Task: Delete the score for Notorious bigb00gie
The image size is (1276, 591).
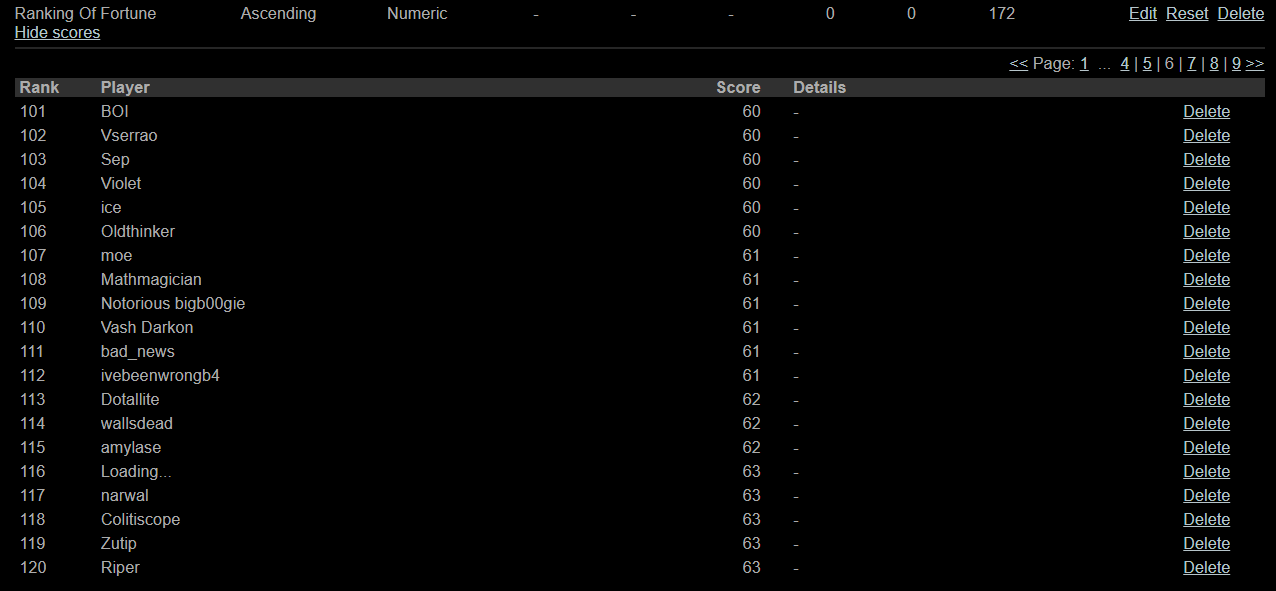Action: pyautogui.click(x=1206, y=304)
